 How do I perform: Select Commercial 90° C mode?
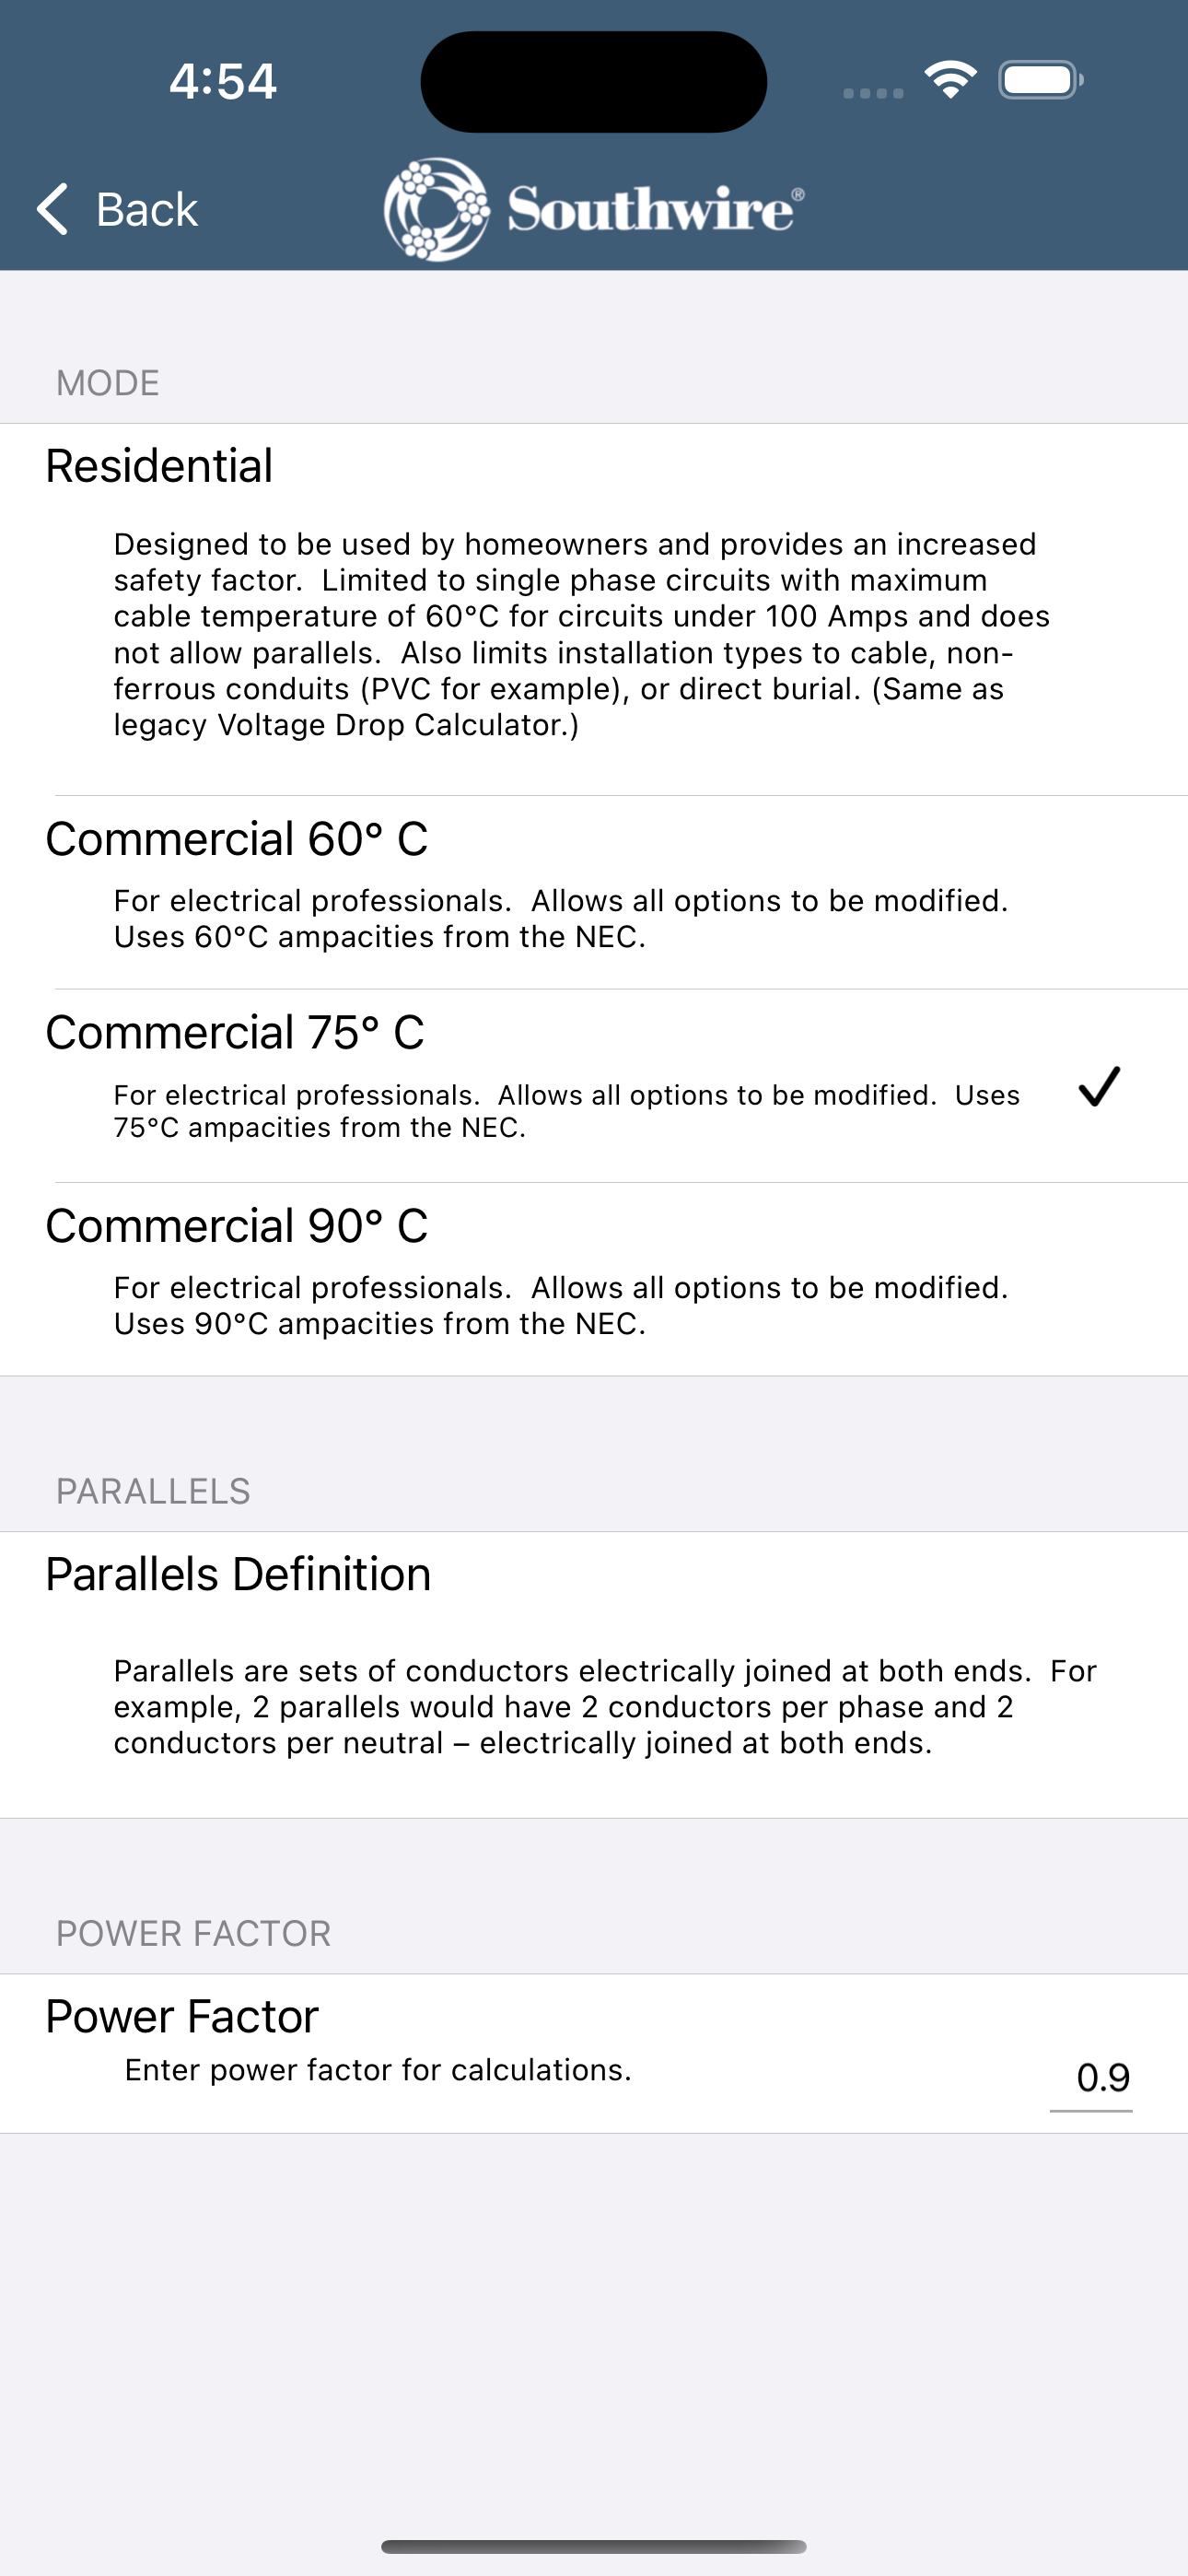[594, 1279]
